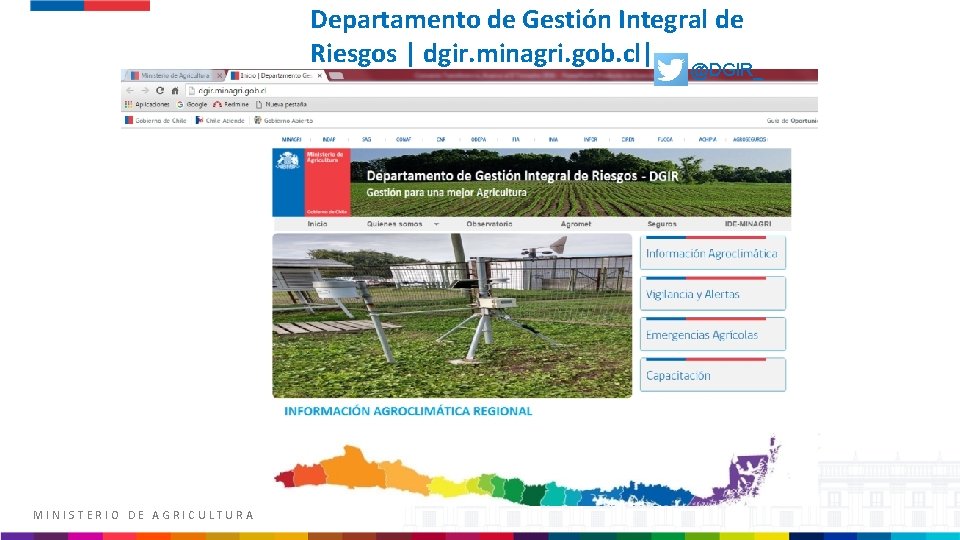The image size is (960, 540).
Task: Click the Ministerio de Agricultura logo
Action: point(311,182)
